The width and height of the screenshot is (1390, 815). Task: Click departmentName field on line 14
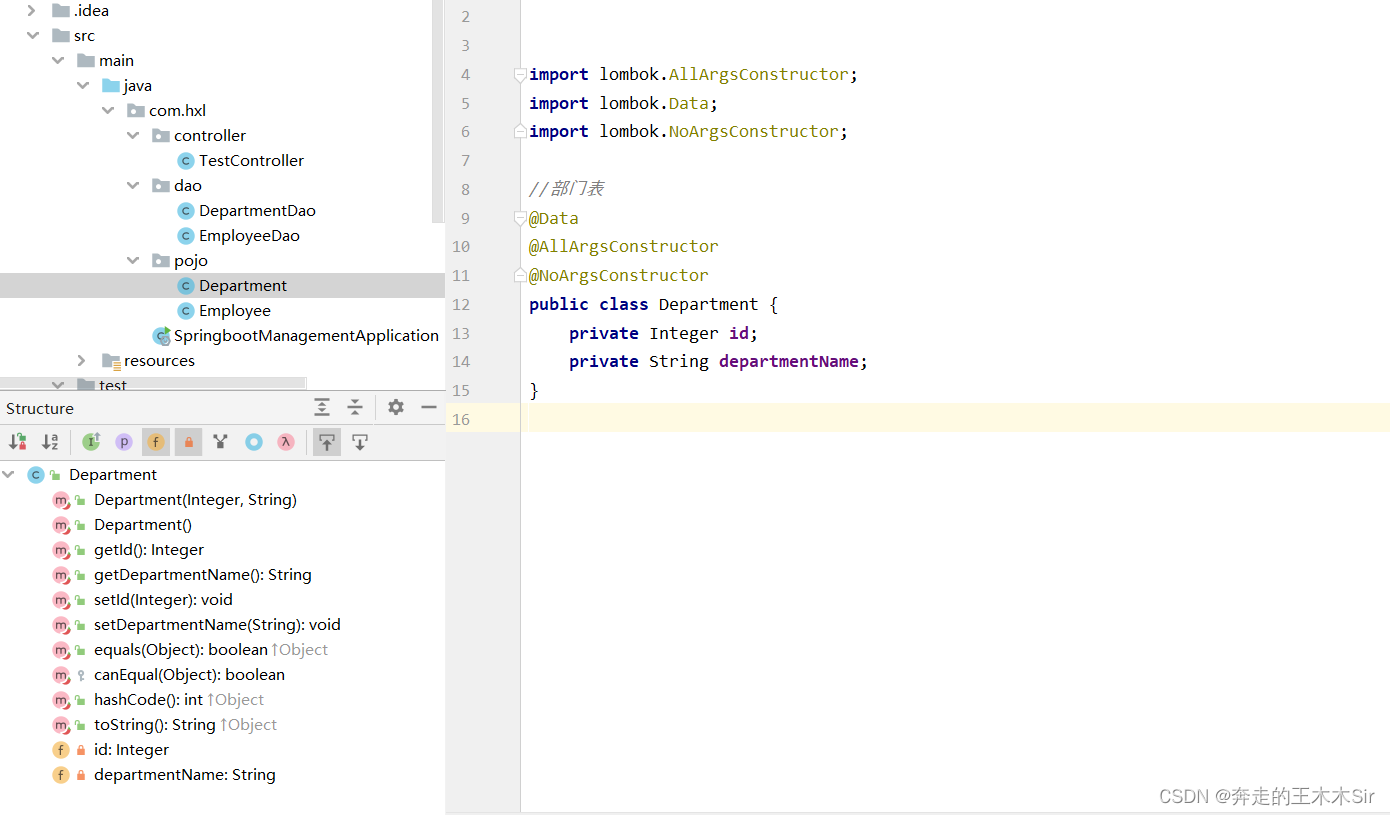click(x=788, y=361)
